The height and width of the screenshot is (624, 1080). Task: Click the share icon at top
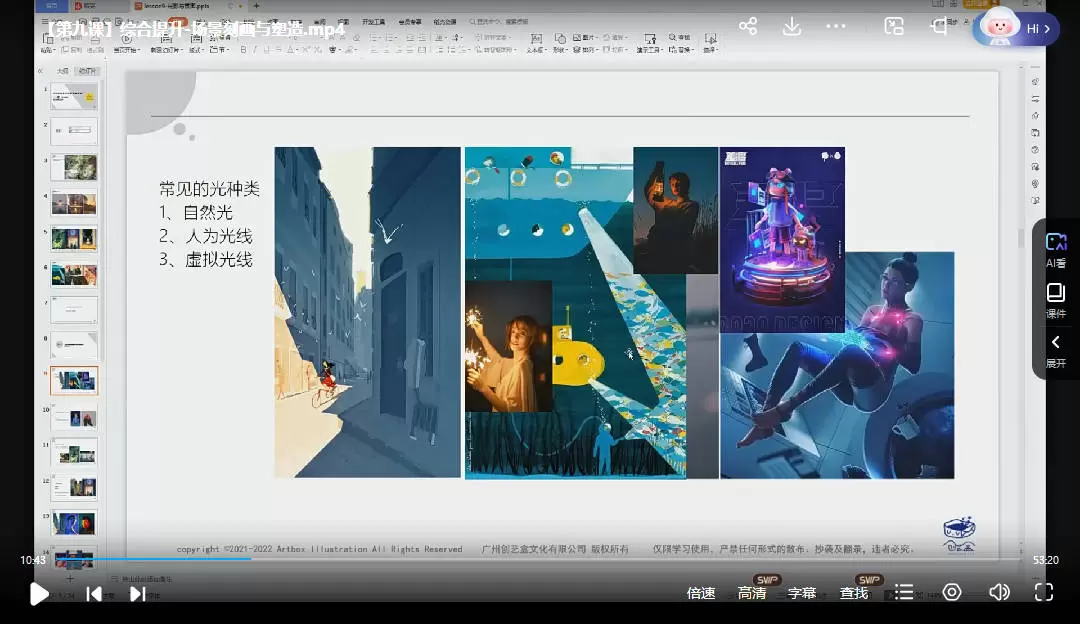[748, 27]
